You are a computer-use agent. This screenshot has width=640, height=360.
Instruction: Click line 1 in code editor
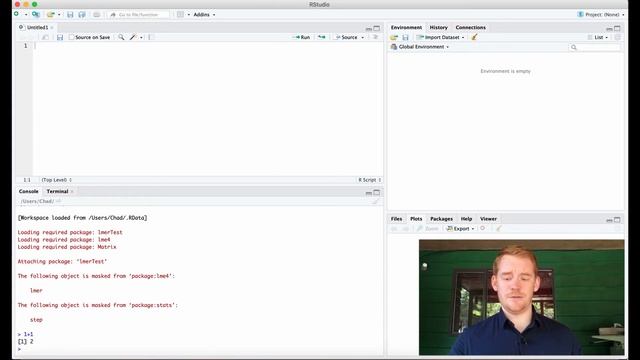click(207, 46)
